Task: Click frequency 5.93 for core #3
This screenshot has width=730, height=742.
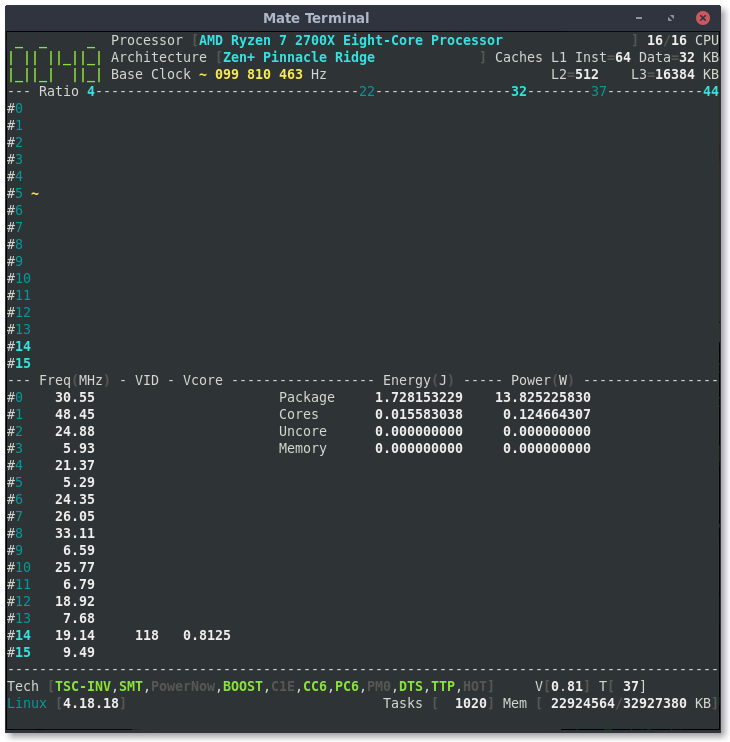Action: click(x=79, y=449)
